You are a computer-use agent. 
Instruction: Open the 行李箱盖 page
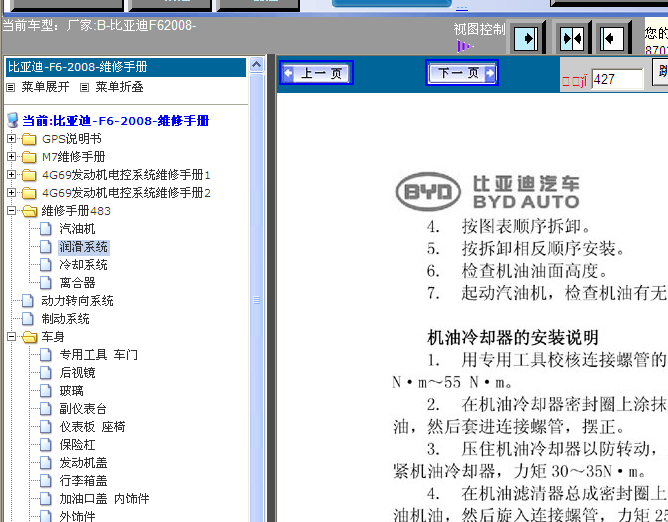(x=83, y=480)
